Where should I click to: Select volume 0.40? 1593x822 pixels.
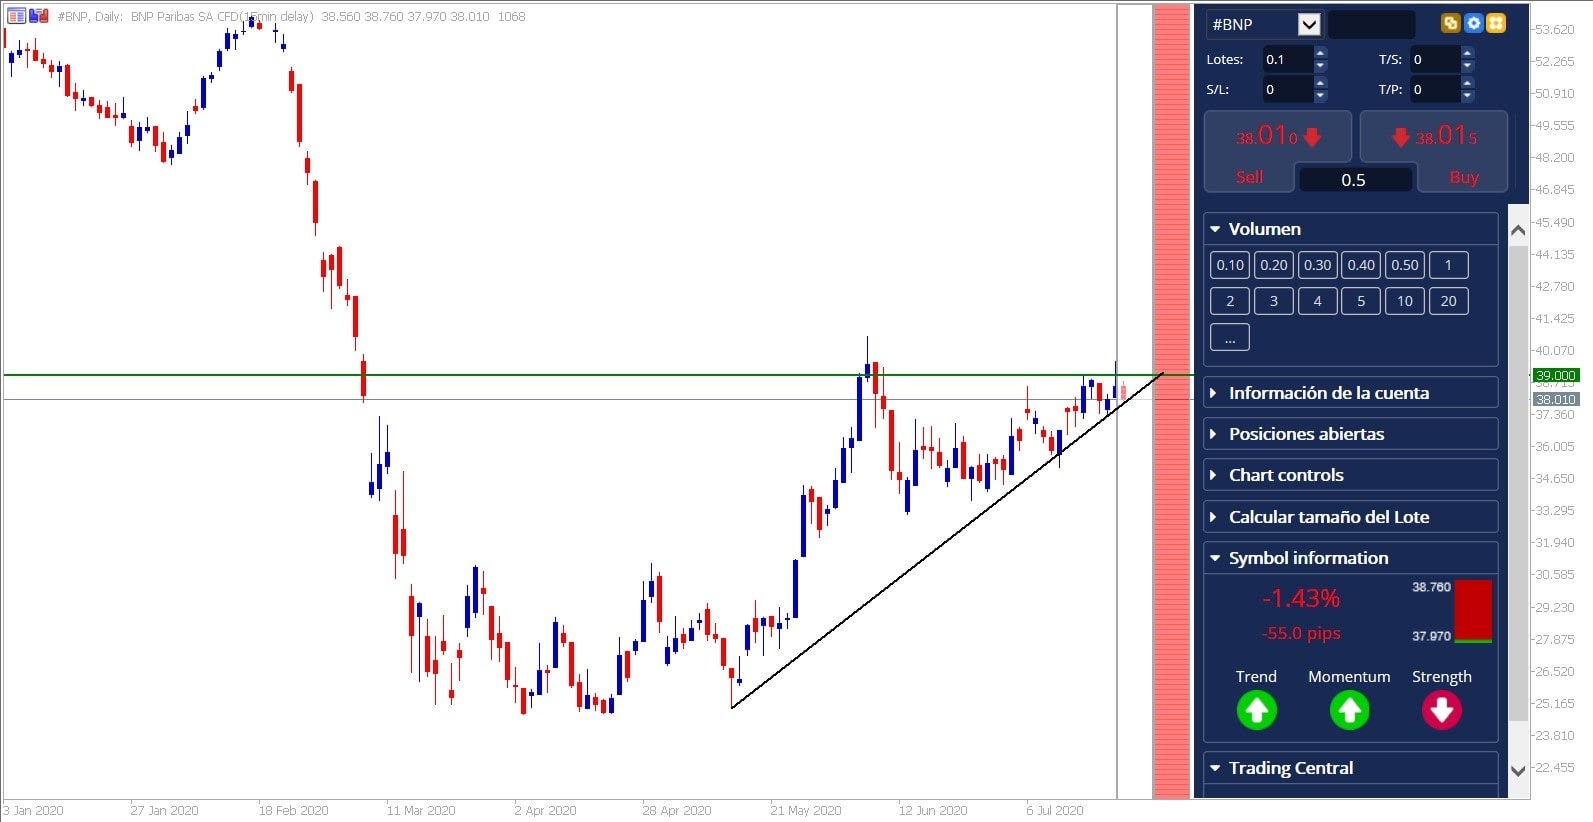[1361, 265]
